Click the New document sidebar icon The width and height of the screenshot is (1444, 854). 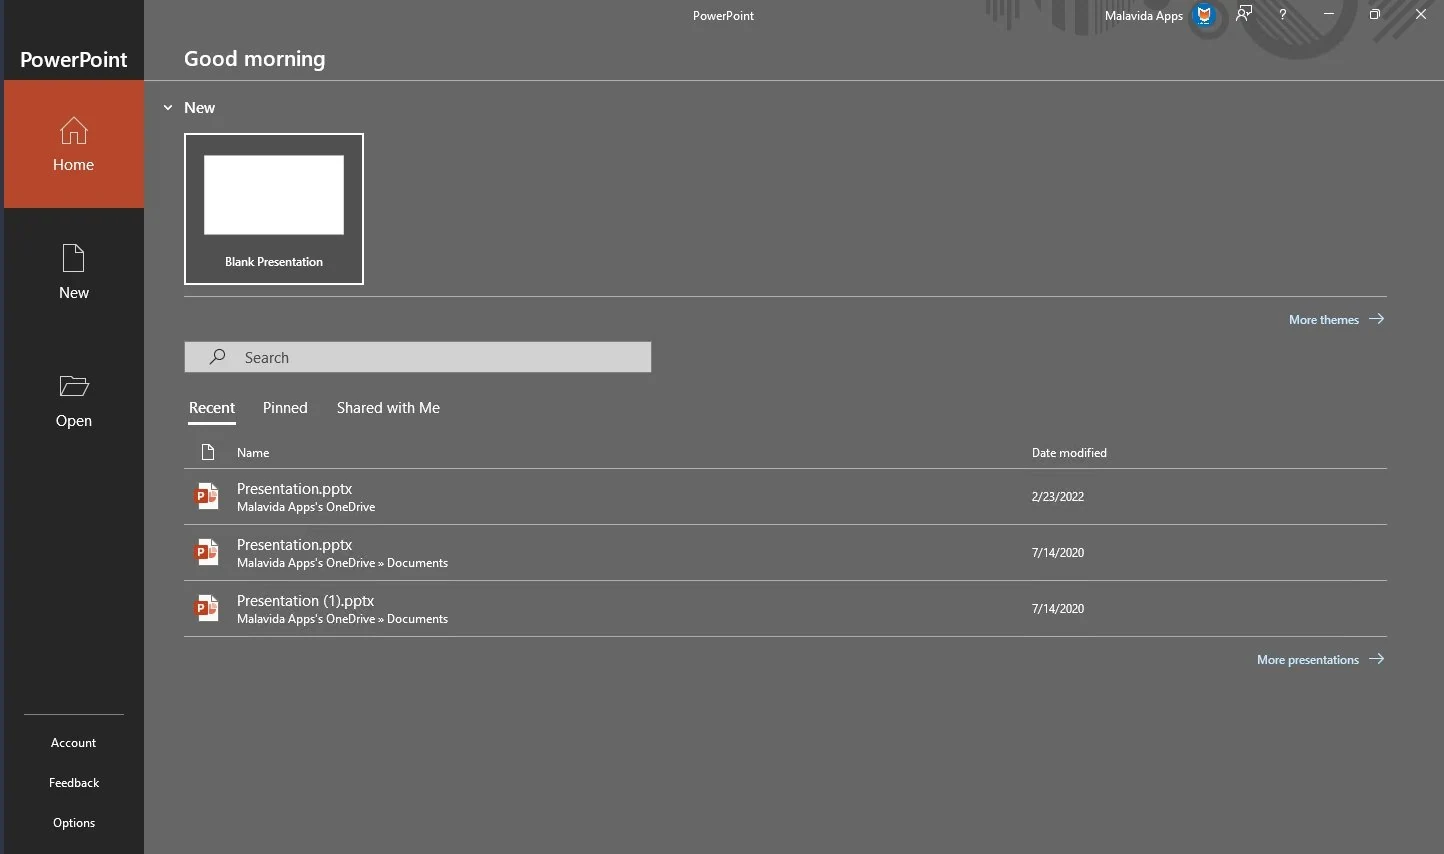74,258
